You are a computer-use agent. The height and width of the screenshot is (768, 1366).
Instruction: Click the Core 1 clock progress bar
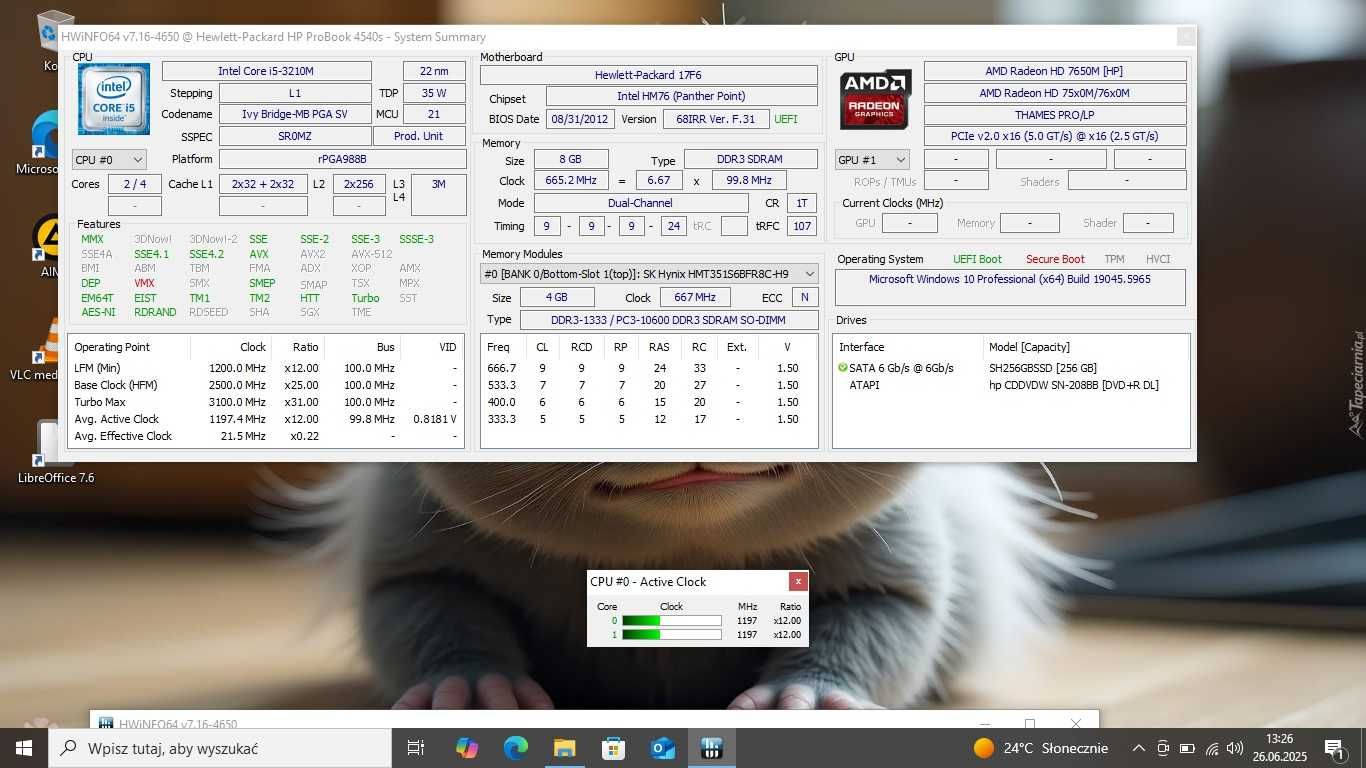tap(671, 635)
